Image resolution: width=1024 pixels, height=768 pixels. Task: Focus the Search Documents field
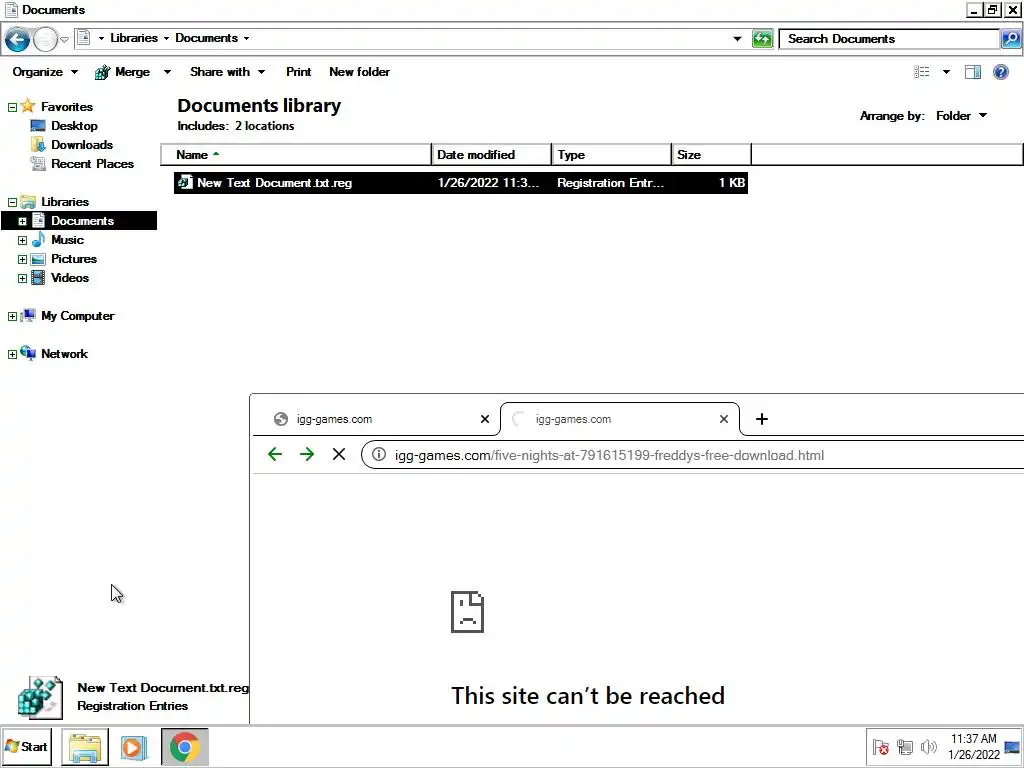point(889,39)
